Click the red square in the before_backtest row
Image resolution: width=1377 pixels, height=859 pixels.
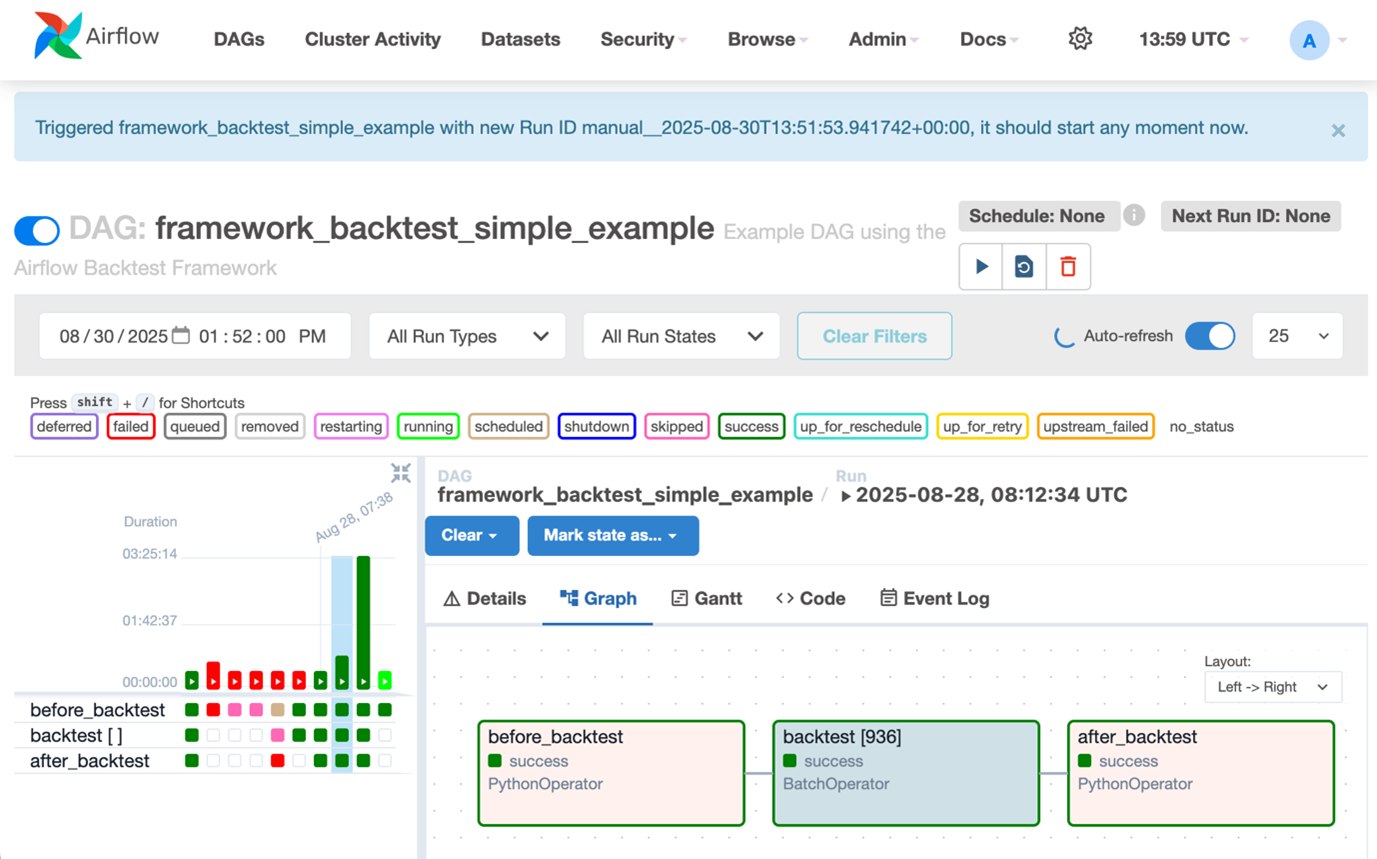(213, 710)
